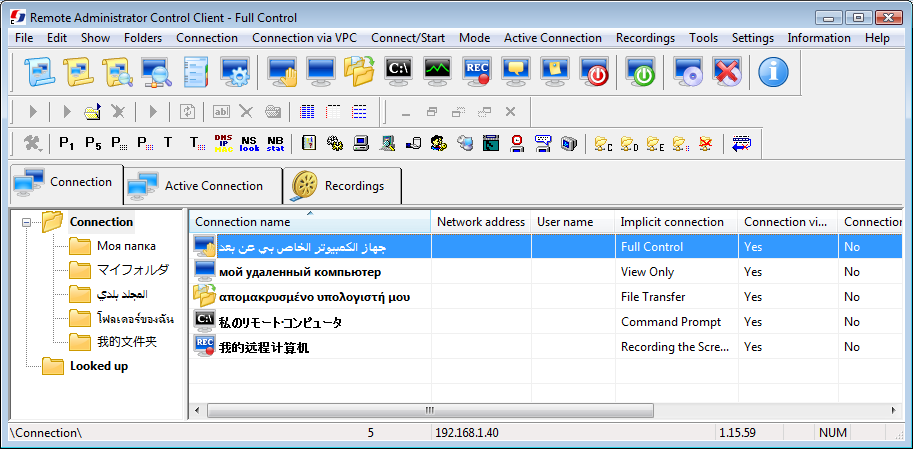Click the folder E share toolbar icon
Screen dimensions: 913x449
pos(654,143)
